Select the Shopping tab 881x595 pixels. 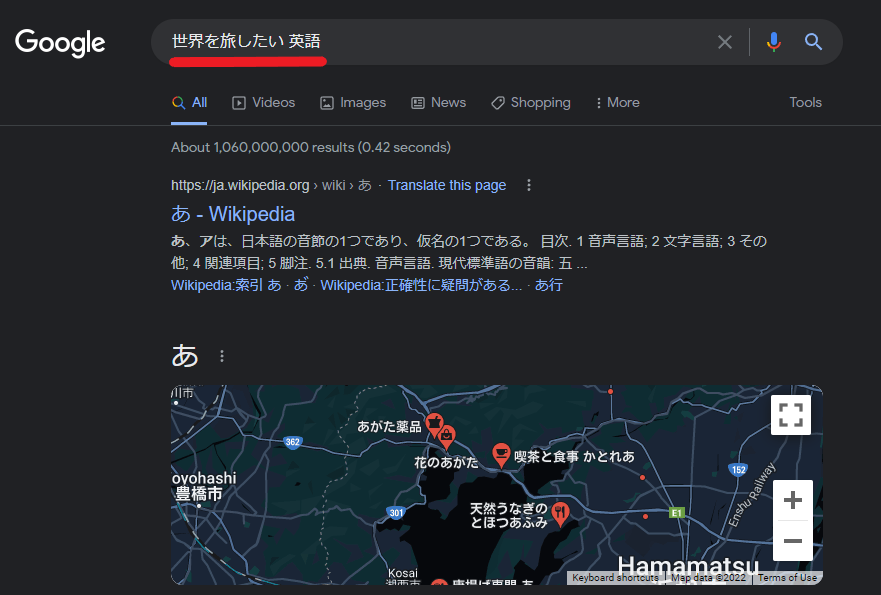point(530,102)
